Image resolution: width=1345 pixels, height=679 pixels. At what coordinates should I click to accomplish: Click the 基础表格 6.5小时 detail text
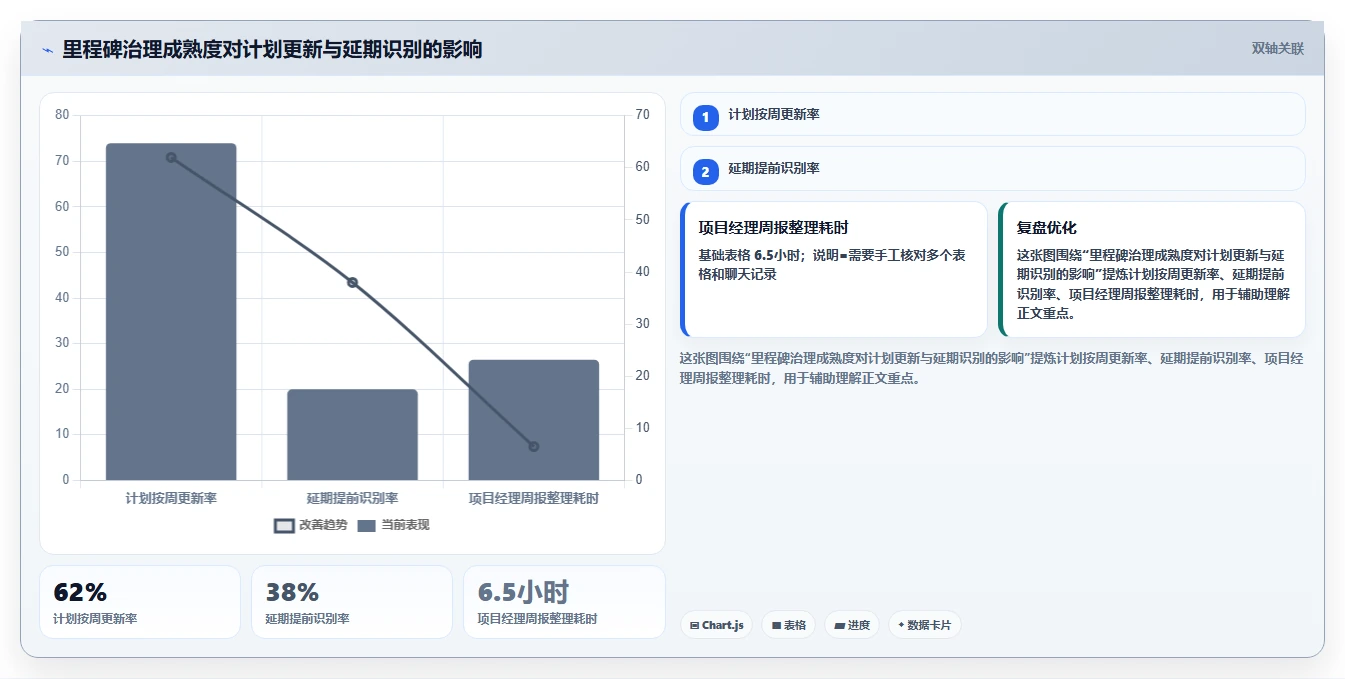point(834,264)
